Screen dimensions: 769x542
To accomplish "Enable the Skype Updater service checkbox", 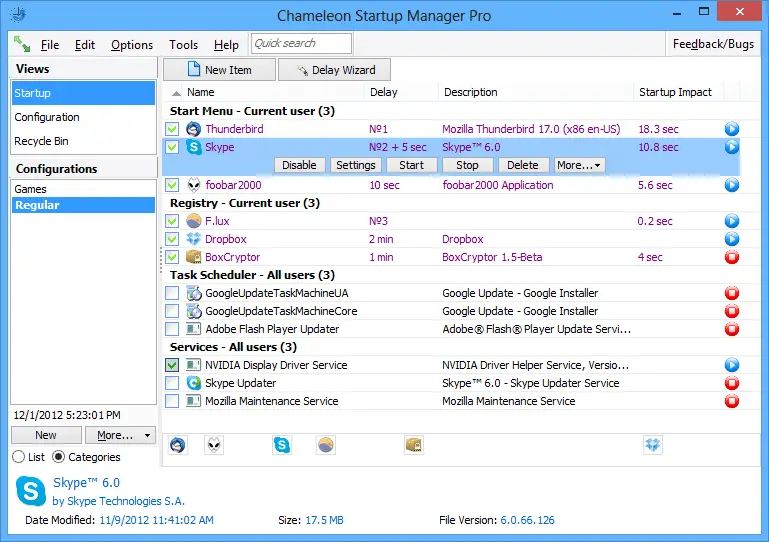I will click(173, 383).
